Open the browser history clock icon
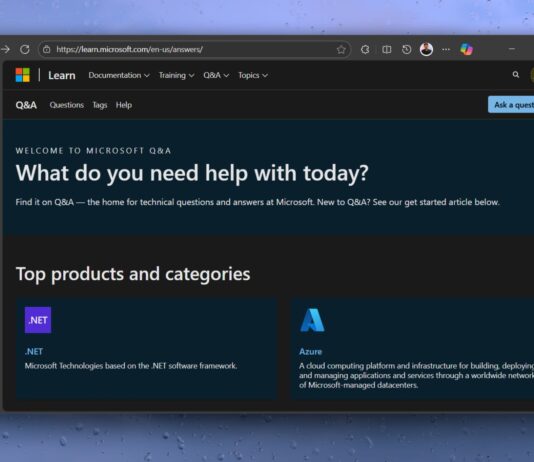 406,50
